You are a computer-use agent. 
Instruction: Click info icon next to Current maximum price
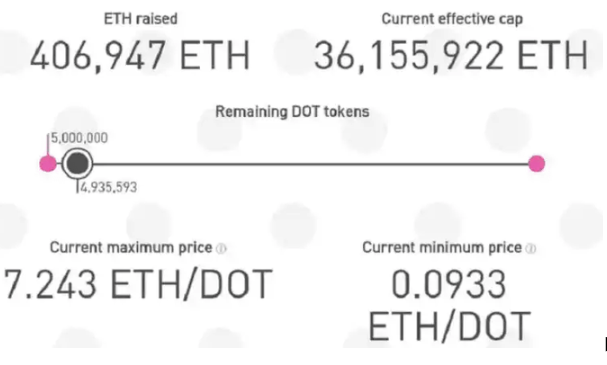pyautogui.click(x=221, y=248)
